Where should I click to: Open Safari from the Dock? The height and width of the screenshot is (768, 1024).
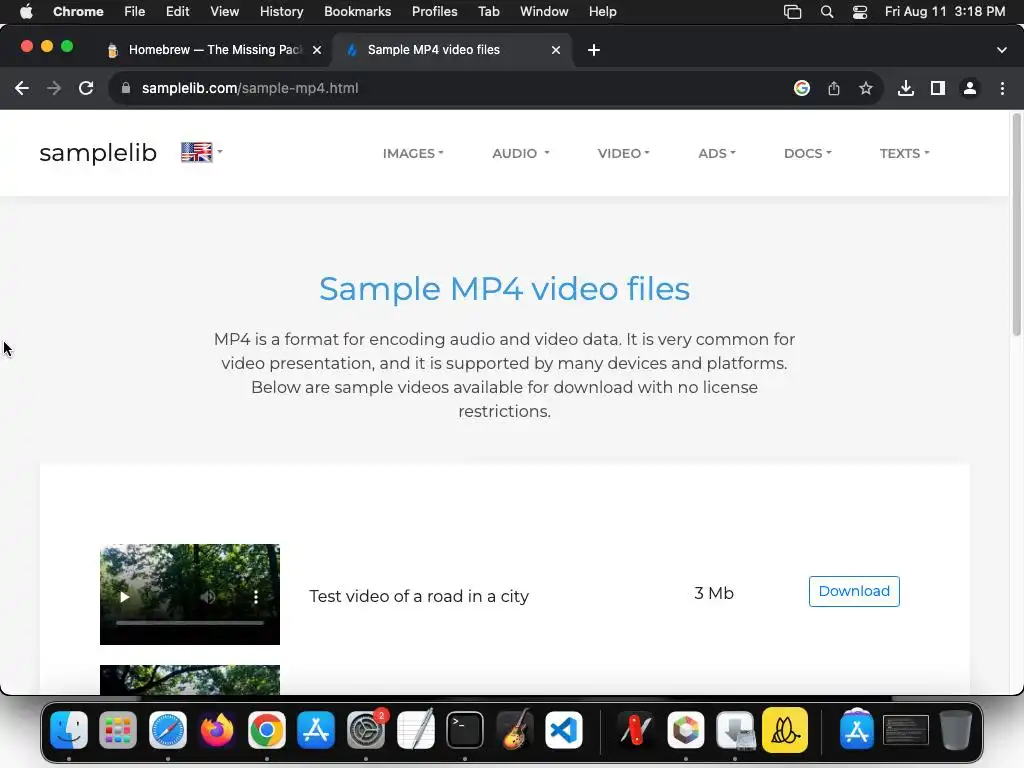(x=168, y=730)
